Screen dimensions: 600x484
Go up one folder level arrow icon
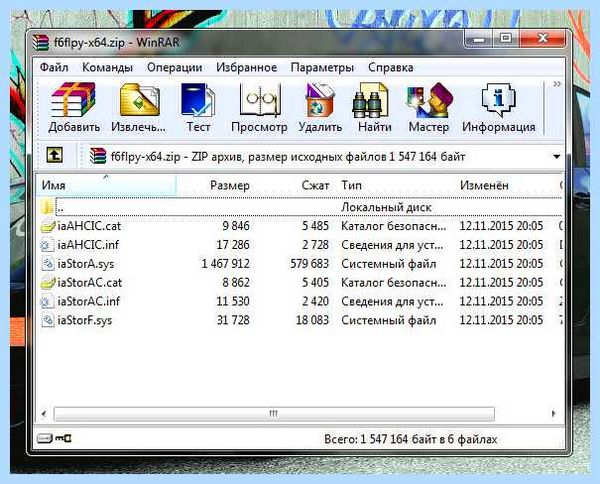pos(55,155)
